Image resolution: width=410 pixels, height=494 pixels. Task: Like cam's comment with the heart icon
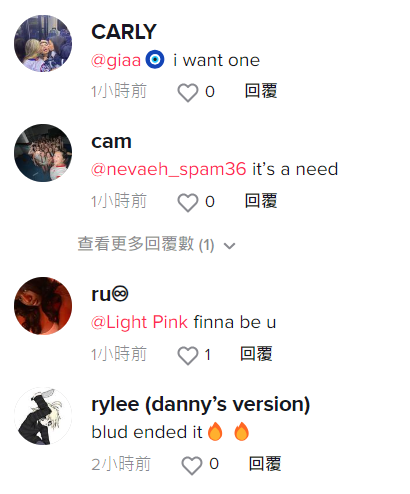click(x=188, y=202)
